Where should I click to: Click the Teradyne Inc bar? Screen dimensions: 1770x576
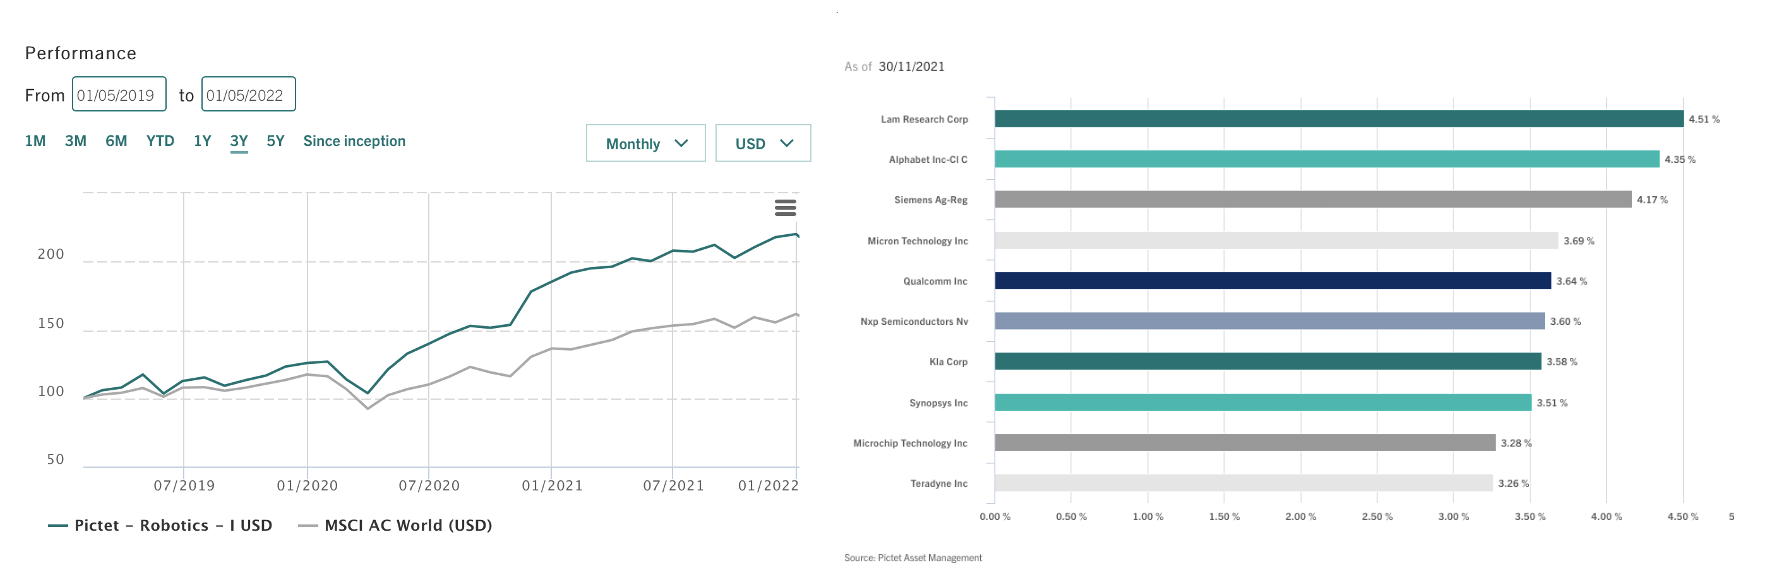(x=1243, y=483)
